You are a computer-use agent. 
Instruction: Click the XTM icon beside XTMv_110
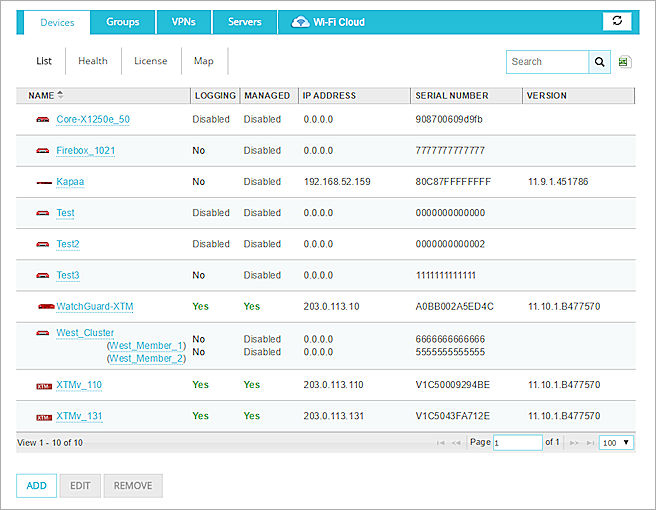[43, 385]
